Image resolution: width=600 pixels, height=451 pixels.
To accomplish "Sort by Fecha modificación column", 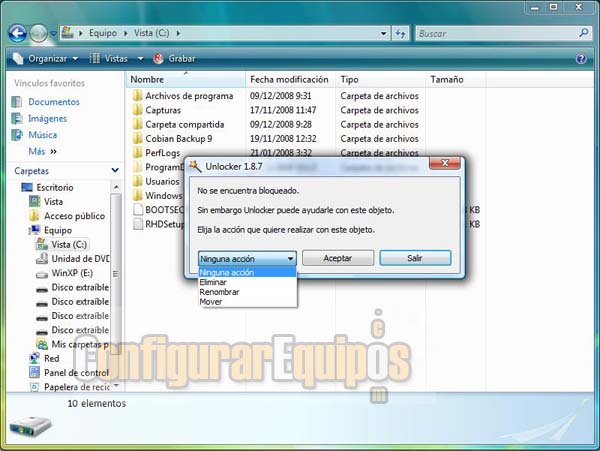I will coord(289,80).
